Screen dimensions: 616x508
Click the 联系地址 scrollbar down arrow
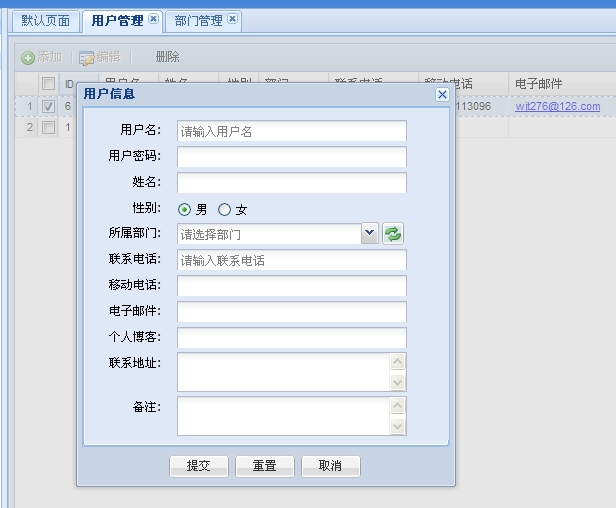coord(398,382)
